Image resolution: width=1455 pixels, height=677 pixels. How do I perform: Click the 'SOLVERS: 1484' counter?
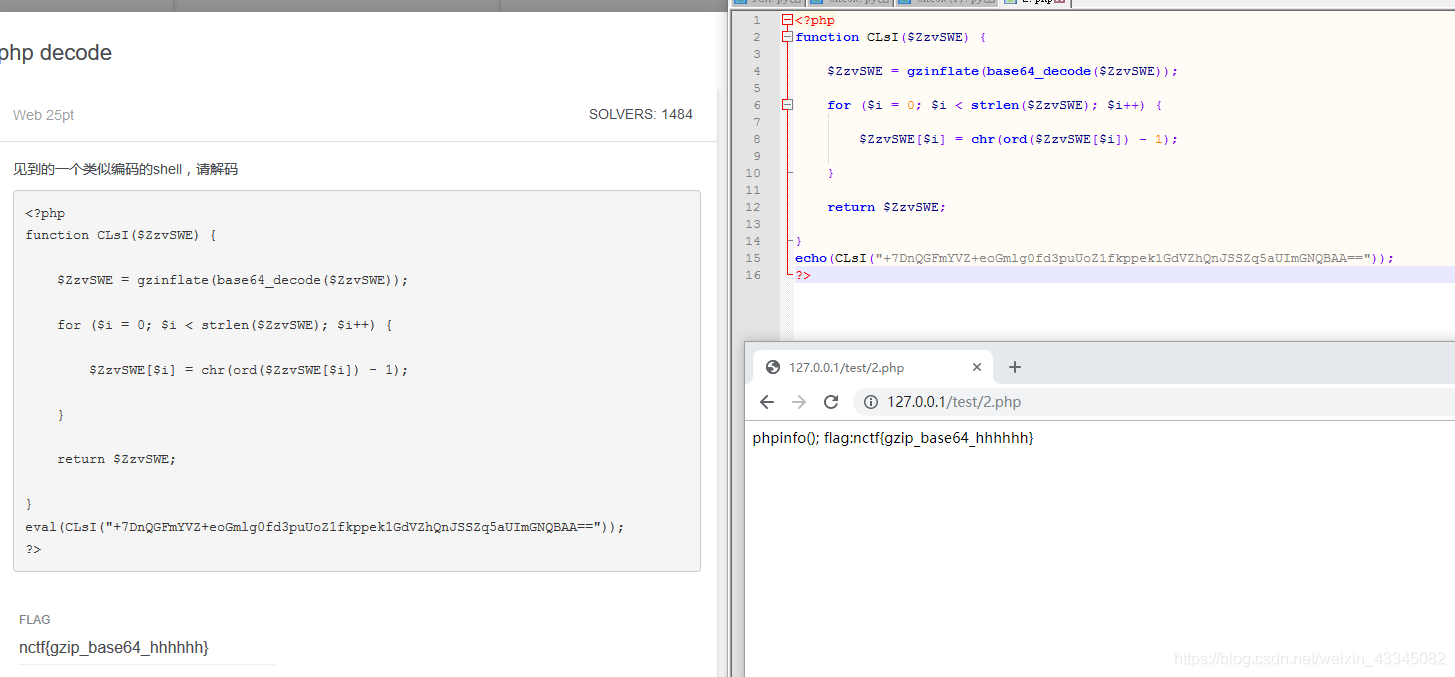641,115
